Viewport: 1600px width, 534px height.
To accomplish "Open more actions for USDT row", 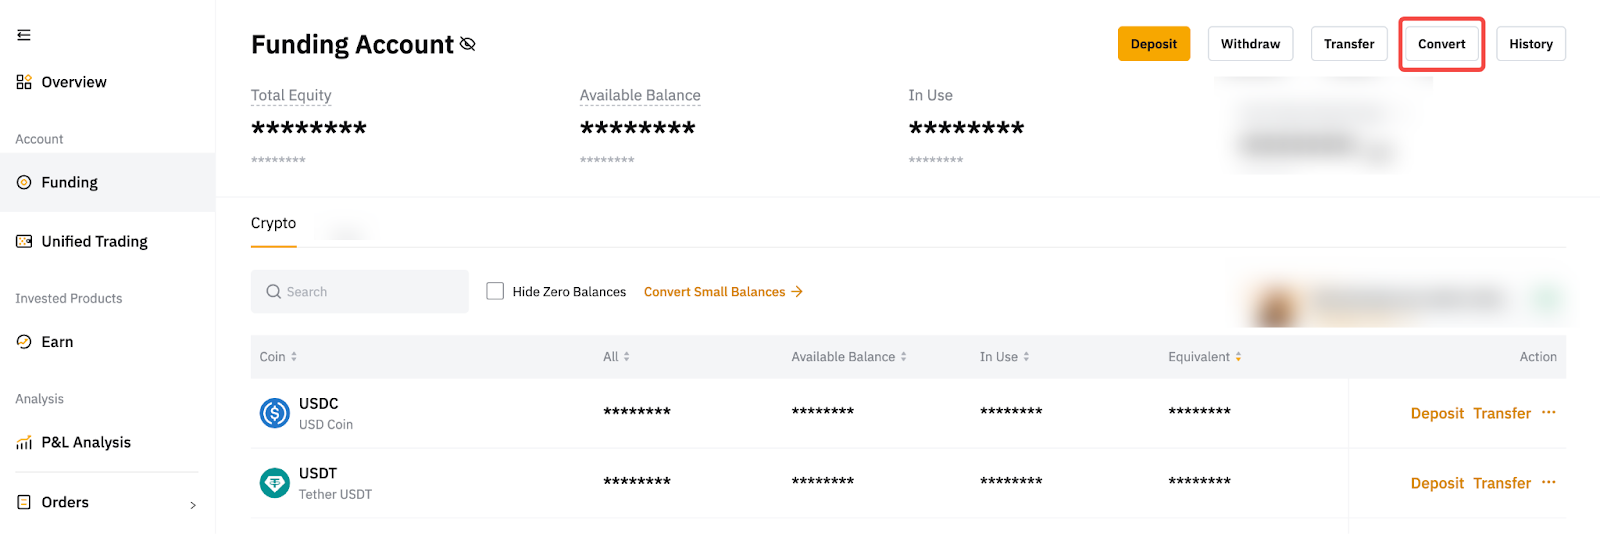I will pos(1548,482).
